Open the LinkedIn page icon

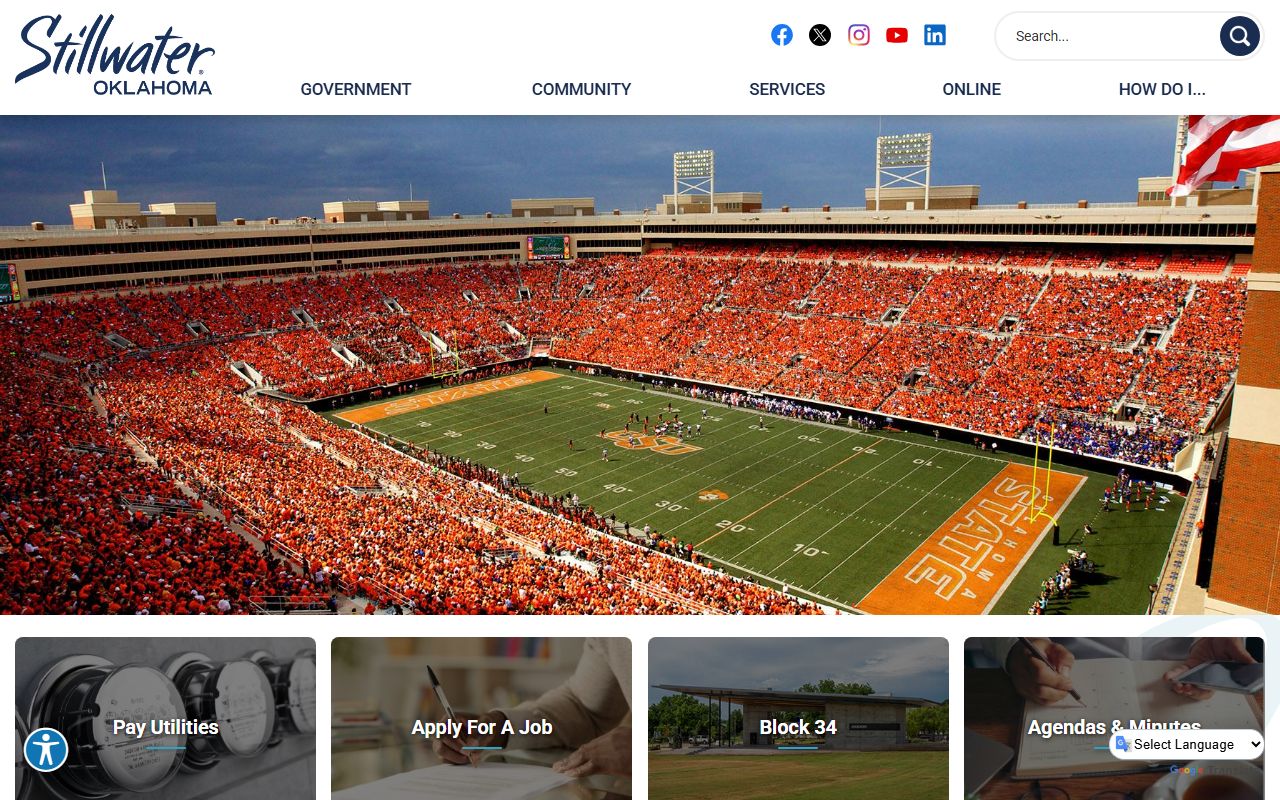[x=935, y=35]
